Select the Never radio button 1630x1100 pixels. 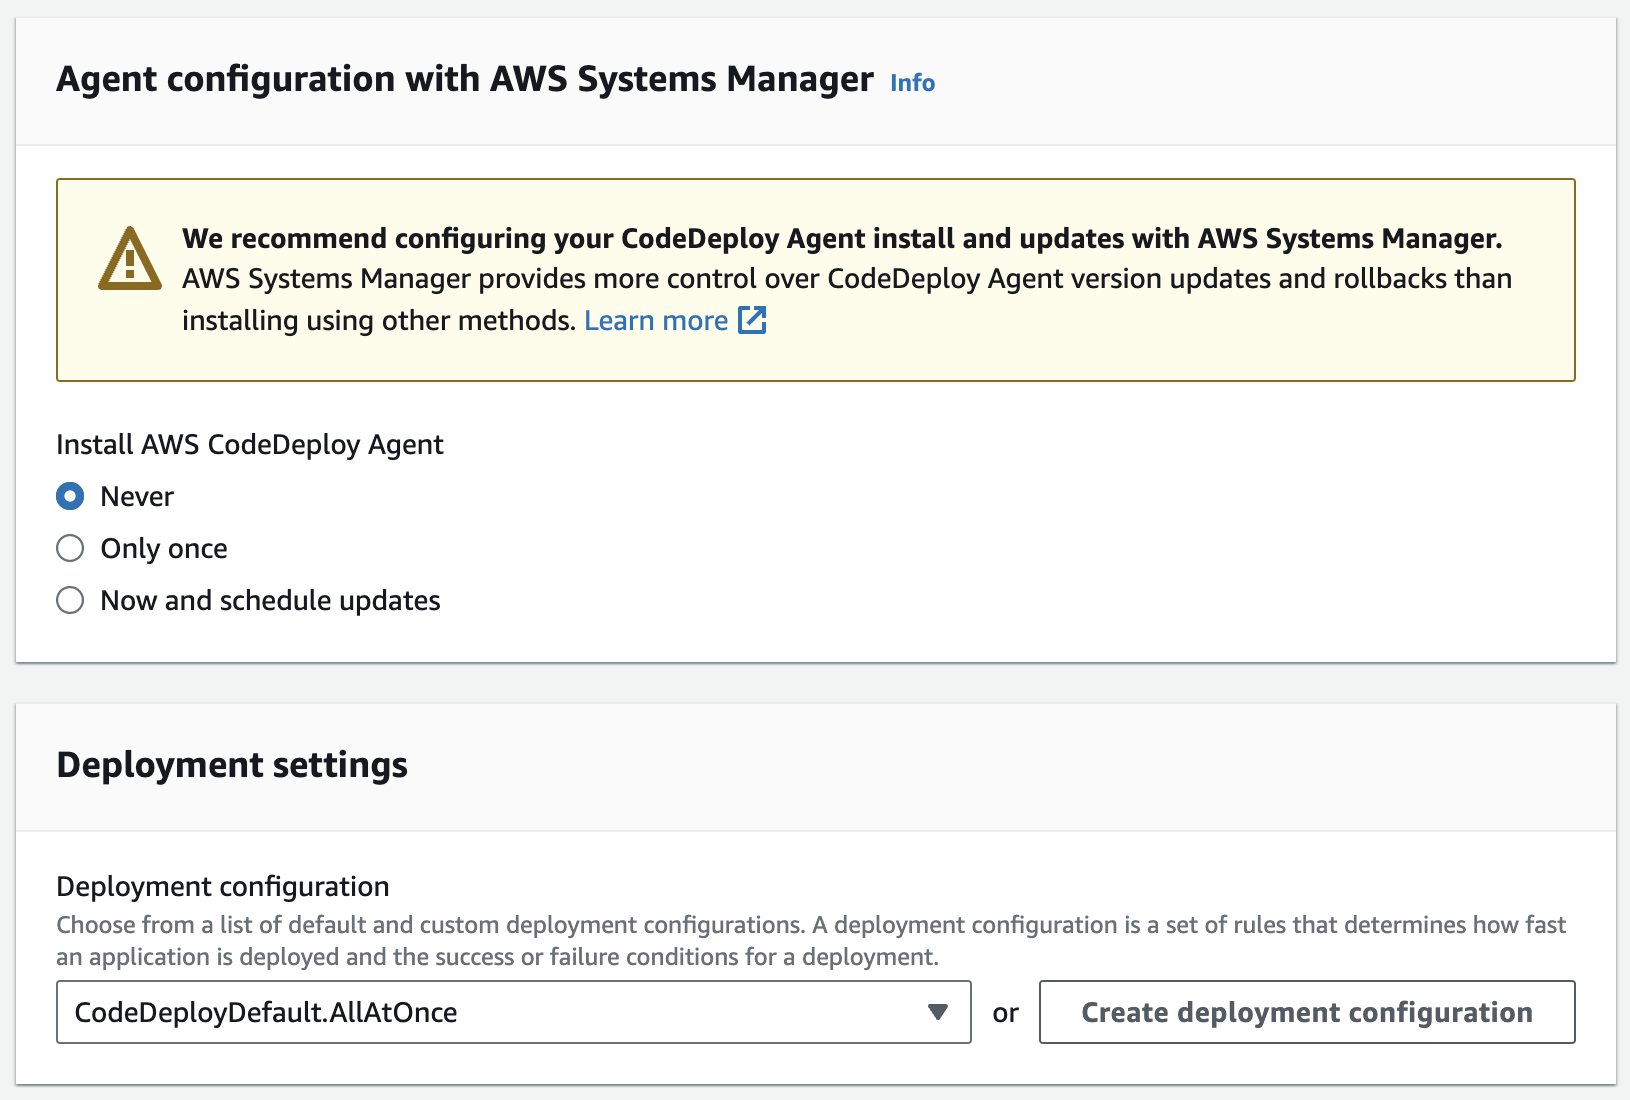[70, 496]
